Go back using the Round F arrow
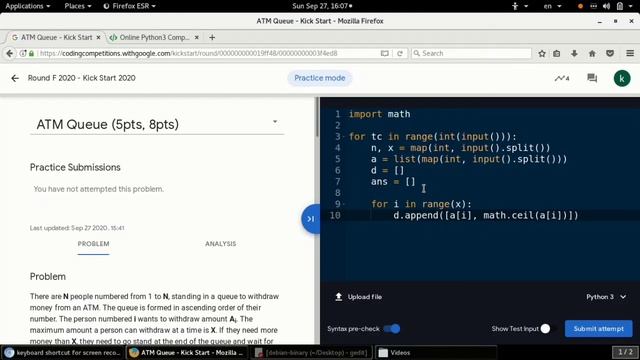 pyautogui.click(x=15, y=78)
